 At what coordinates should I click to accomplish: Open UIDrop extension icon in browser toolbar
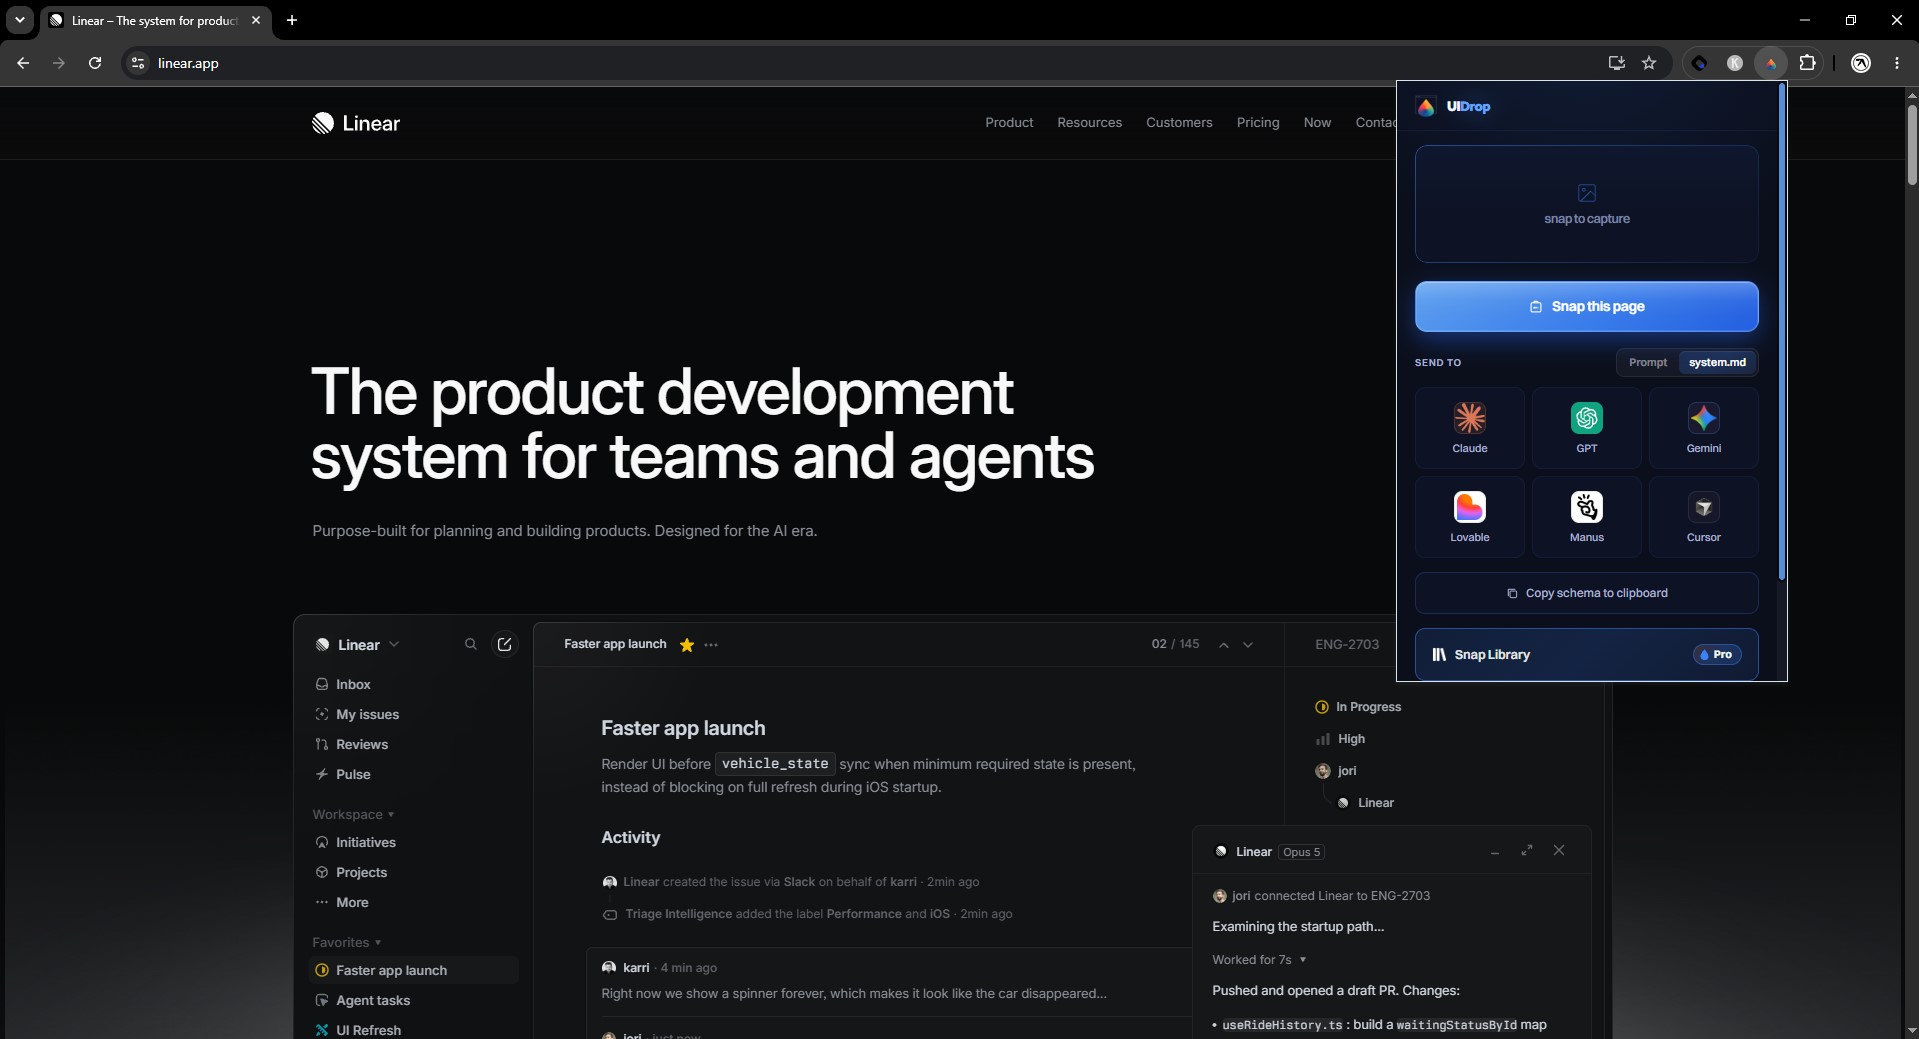(1771, 63)
